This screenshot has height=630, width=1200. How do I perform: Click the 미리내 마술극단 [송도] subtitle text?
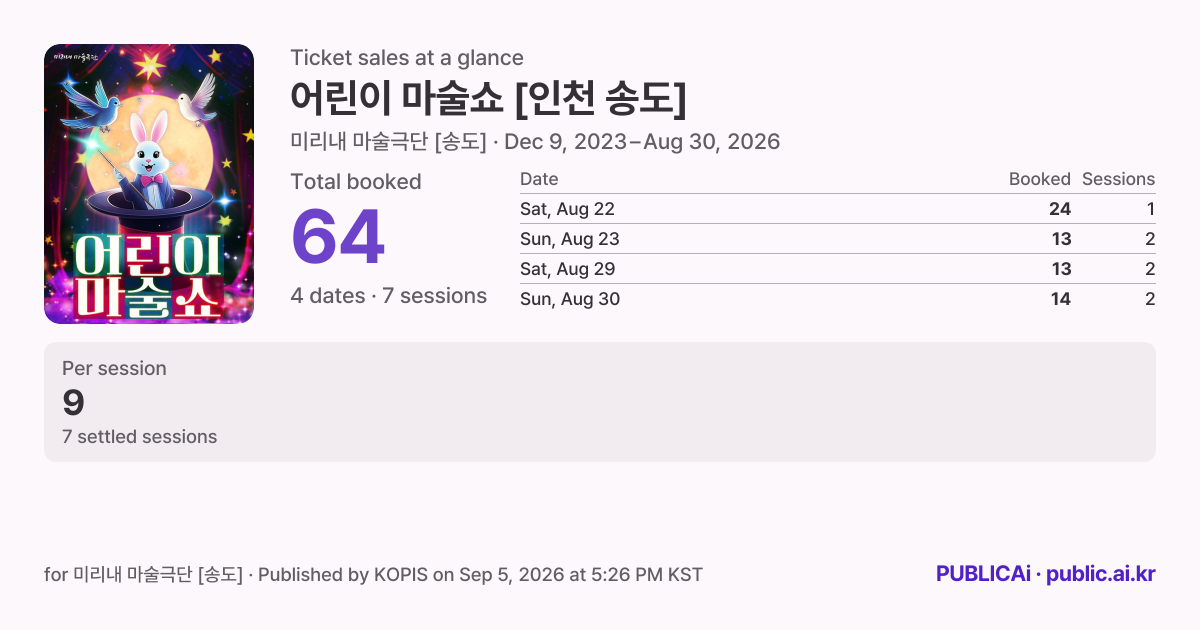click(x=388, y=142)
